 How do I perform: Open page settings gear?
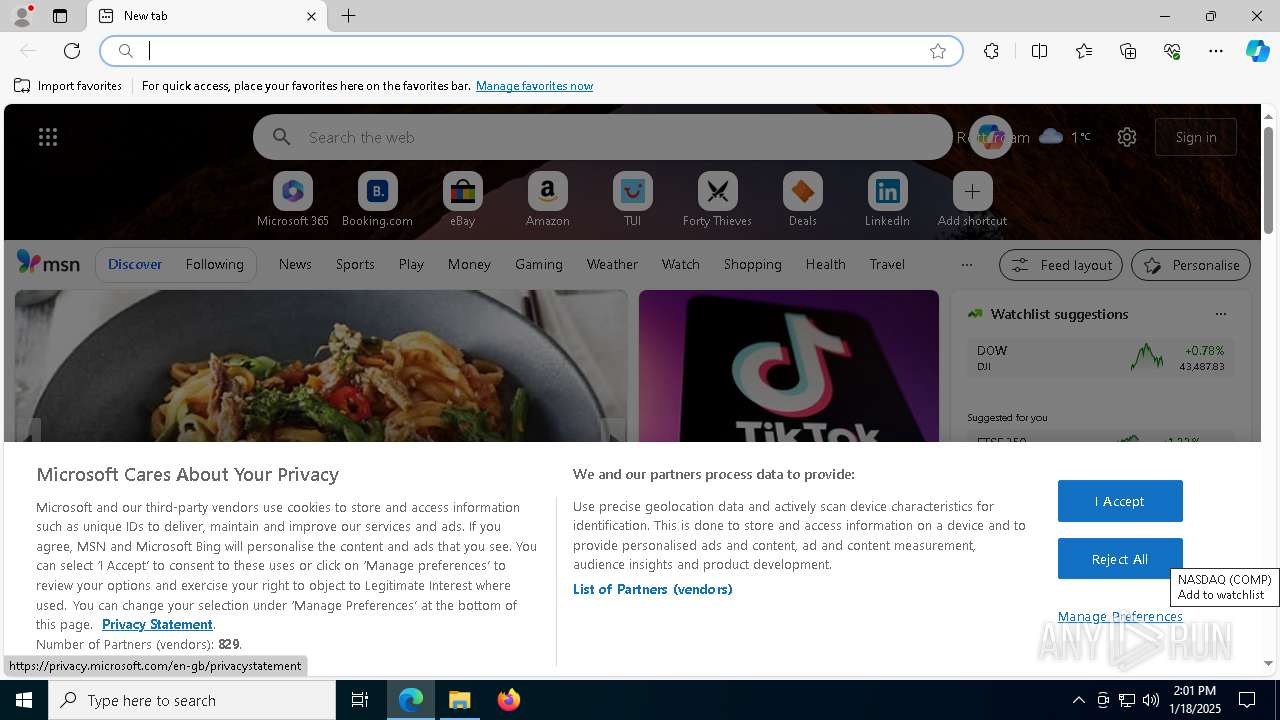click(1127, 137)
